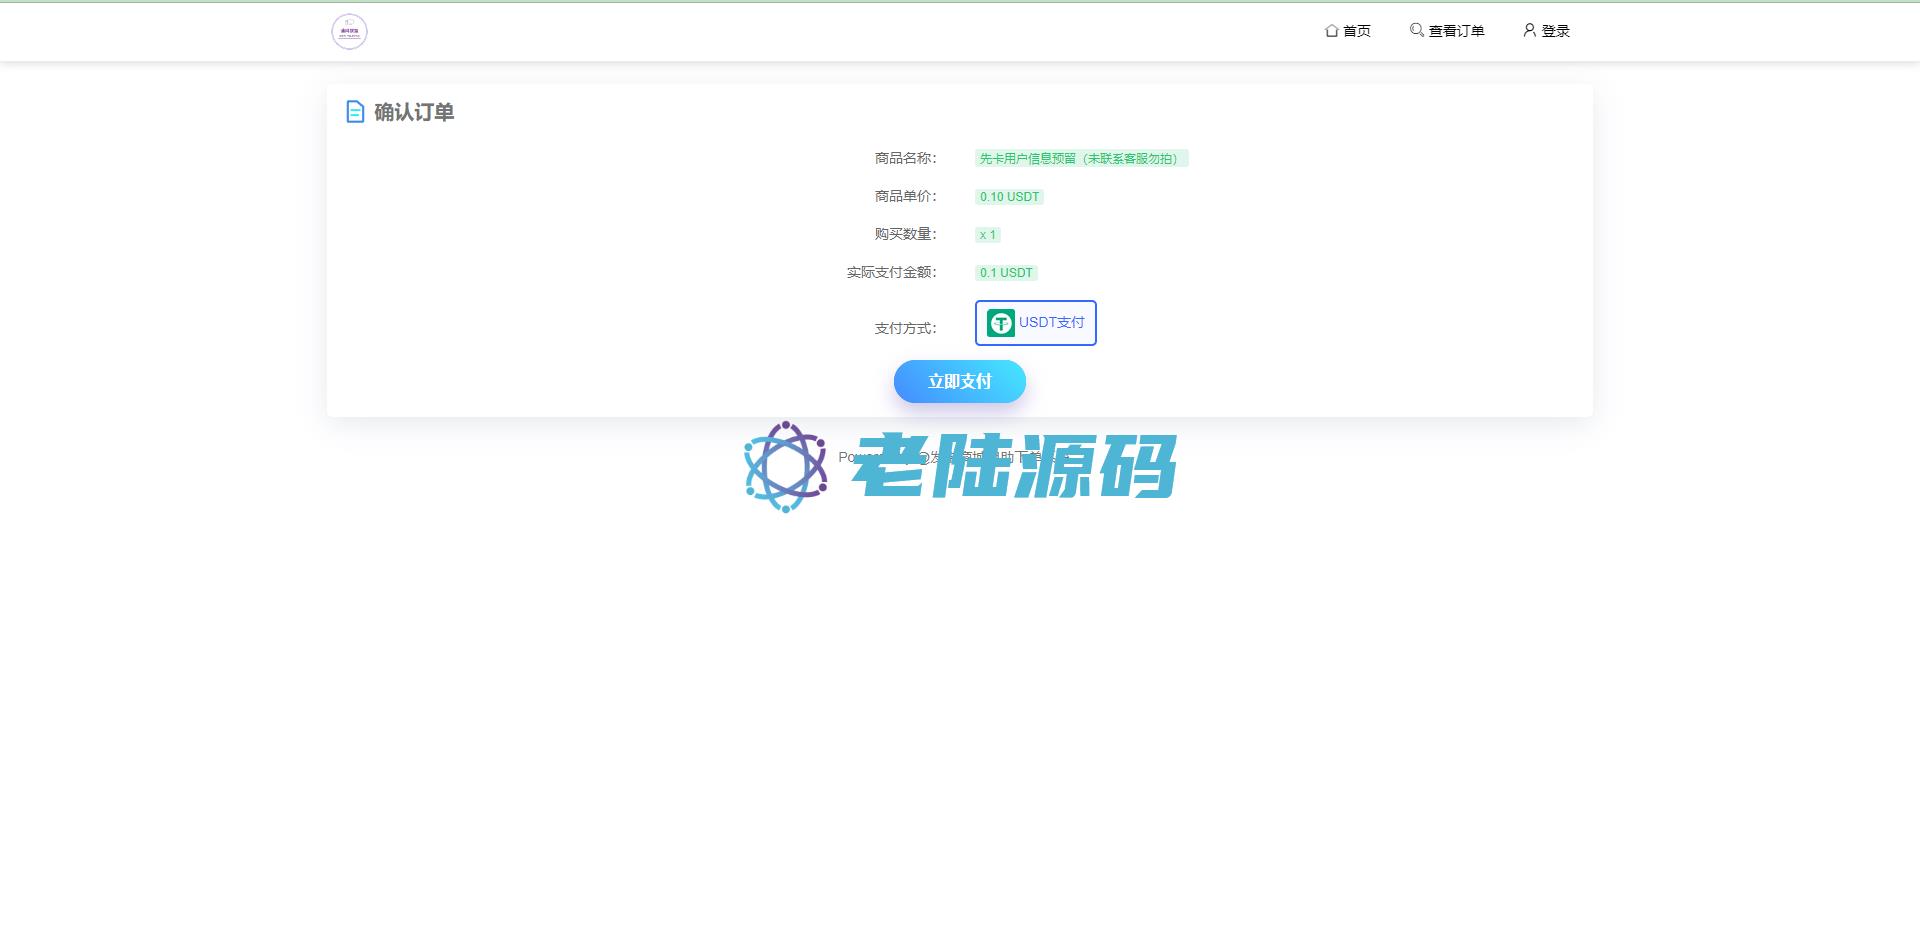Screen dimensions: 1920x930
Task: Click the user icon beside 登录
Action: pos(1529,30)
